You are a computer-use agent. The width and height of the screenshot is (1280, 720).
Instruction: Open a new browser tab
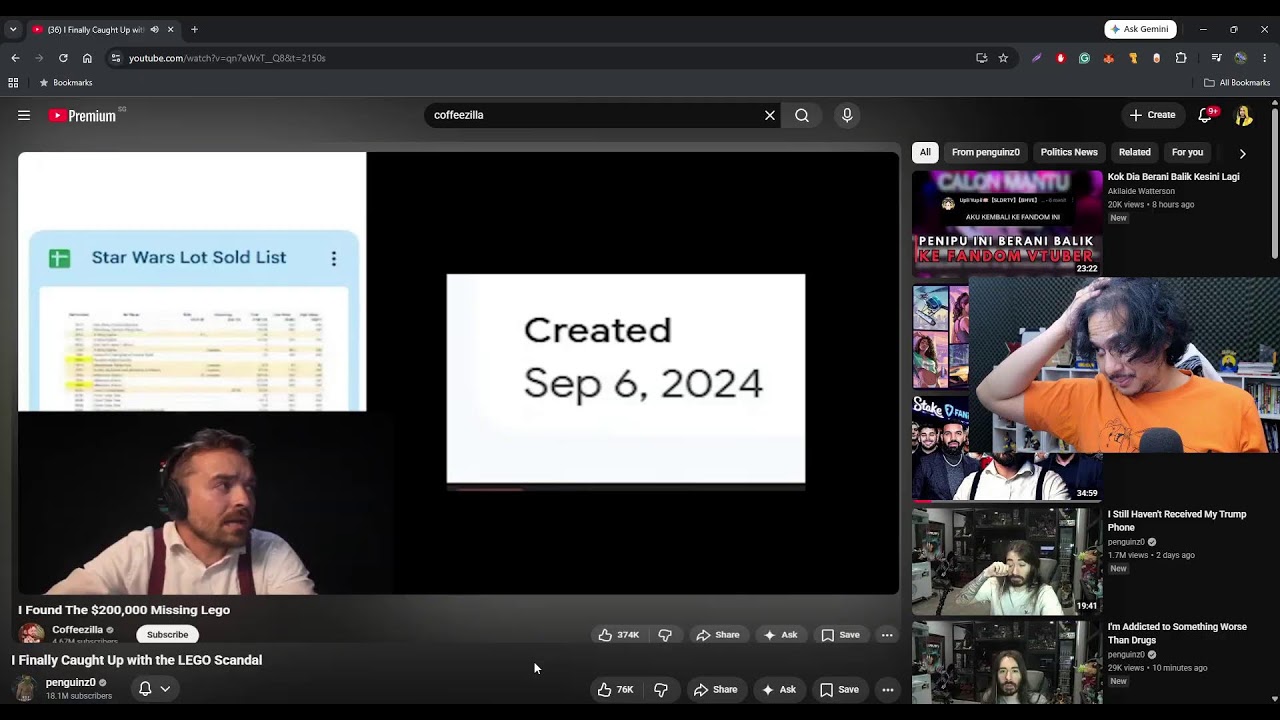194,29
